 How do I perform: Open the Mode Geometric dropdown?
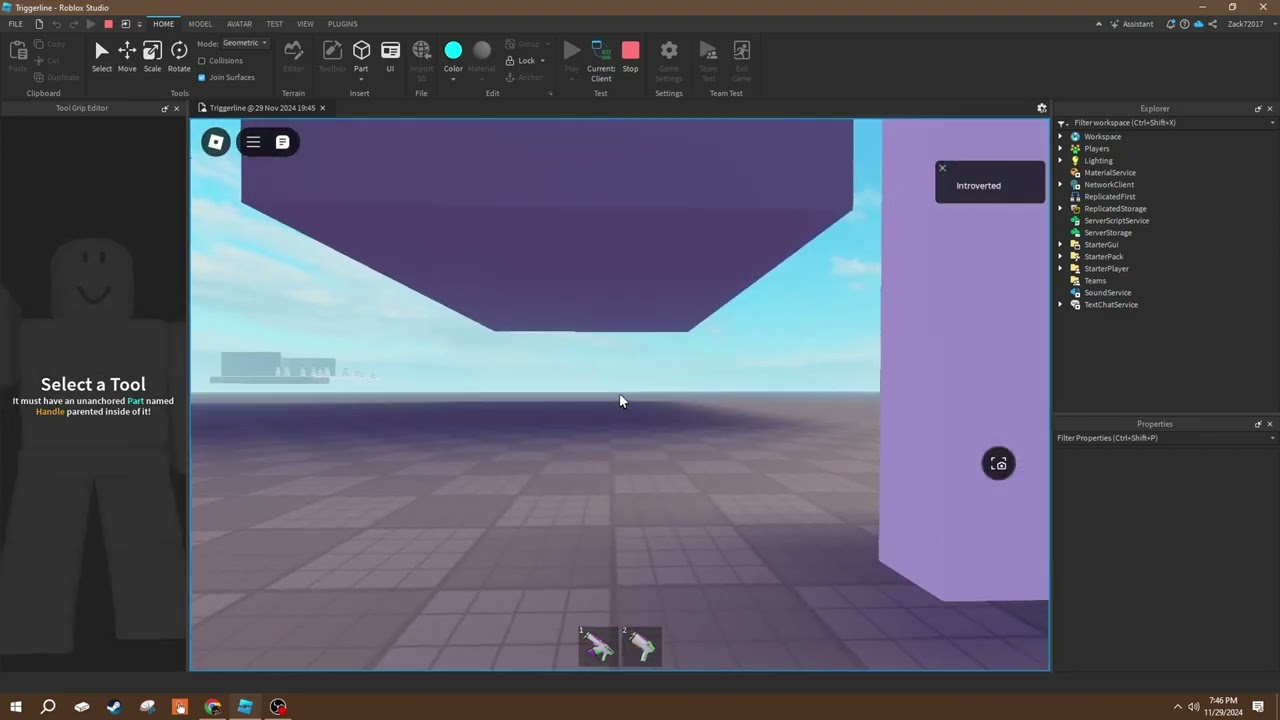(x=245, y=43)
